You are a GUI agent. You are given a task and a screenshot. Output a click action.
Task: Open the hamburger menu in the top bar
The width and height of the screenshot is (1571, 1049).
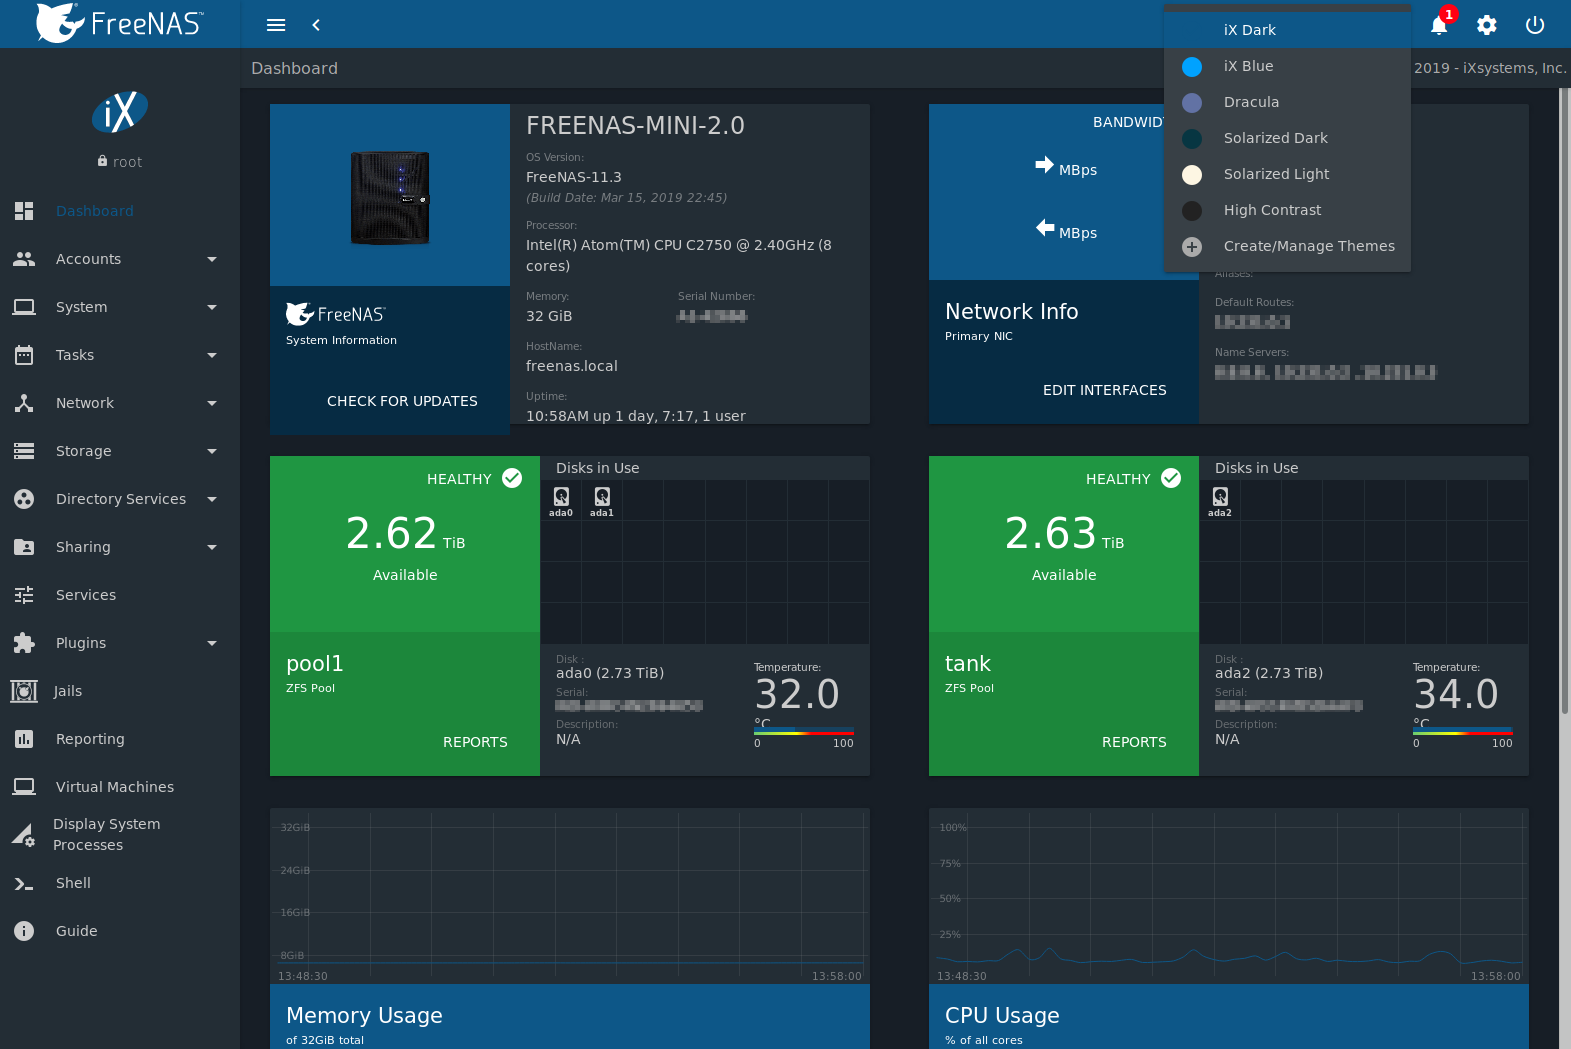coord(276,25)
